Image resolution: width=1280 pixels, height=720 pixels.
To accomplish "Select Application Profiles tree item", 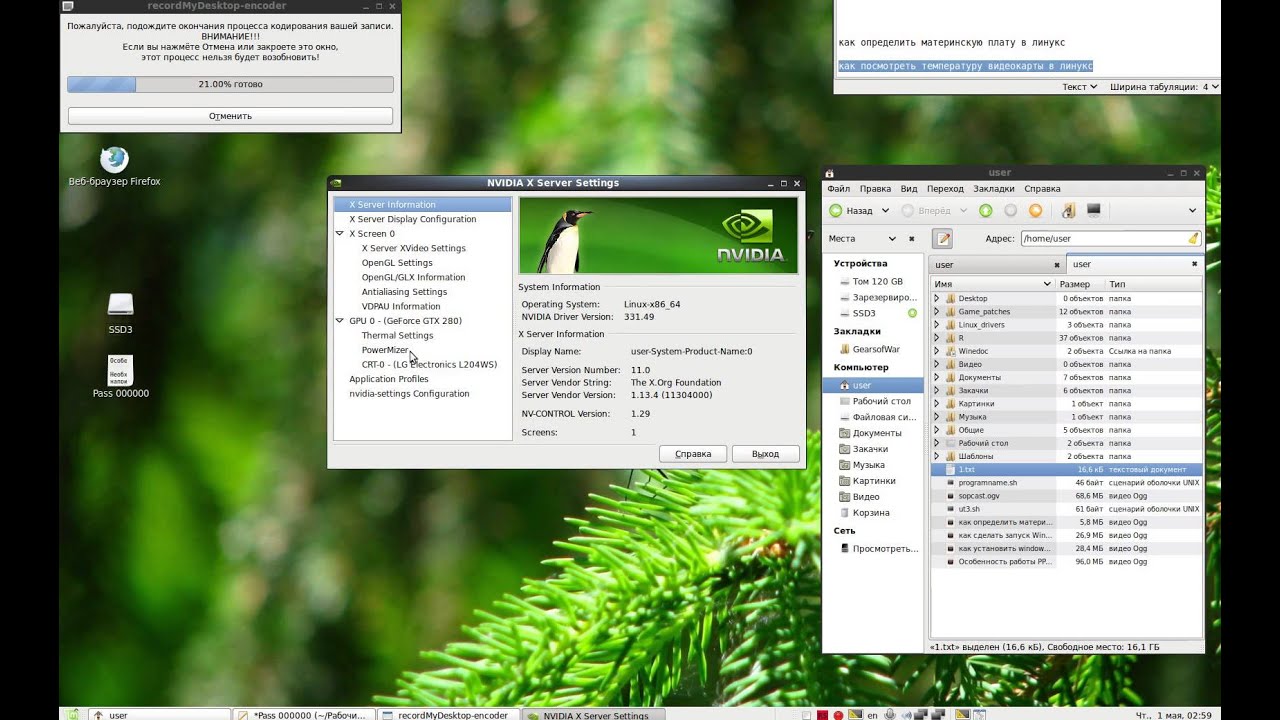I will point(388,379).
